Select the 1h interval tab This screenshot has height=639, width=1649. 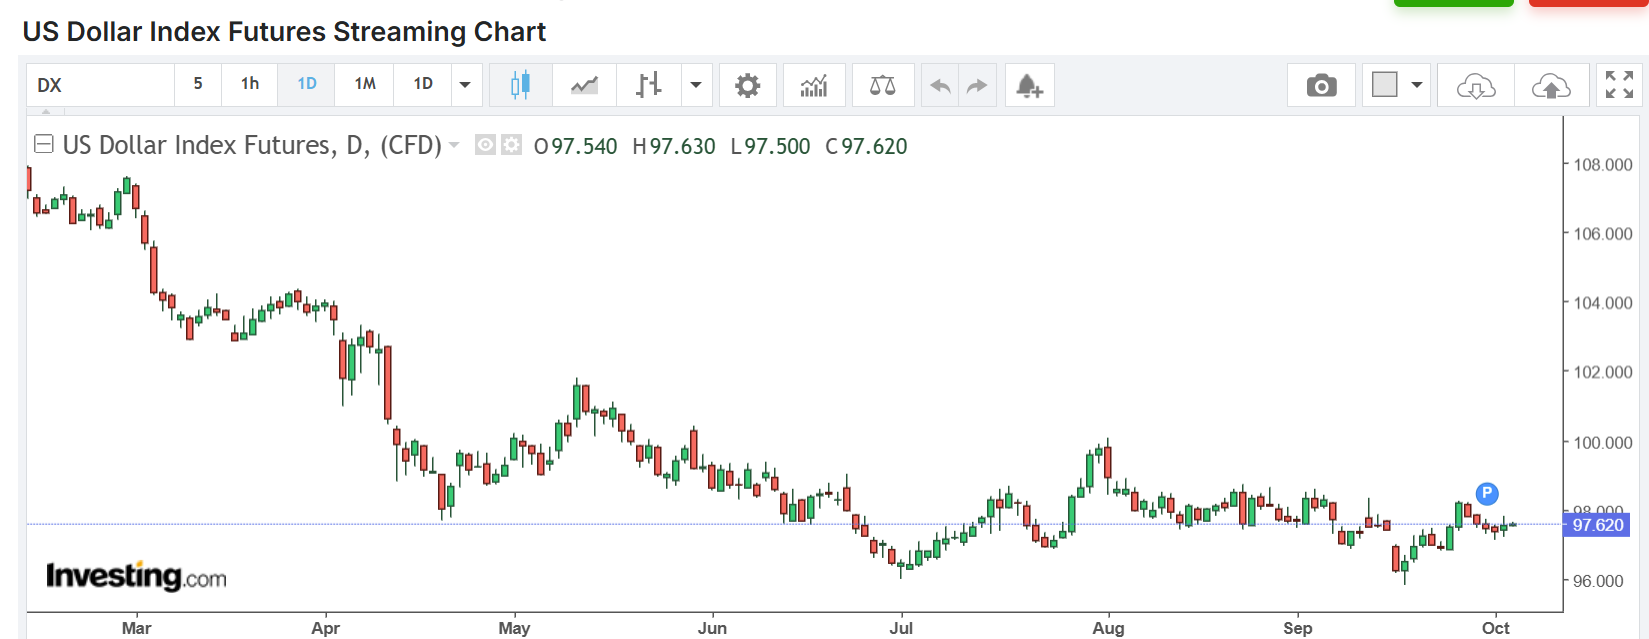[250, 84]
